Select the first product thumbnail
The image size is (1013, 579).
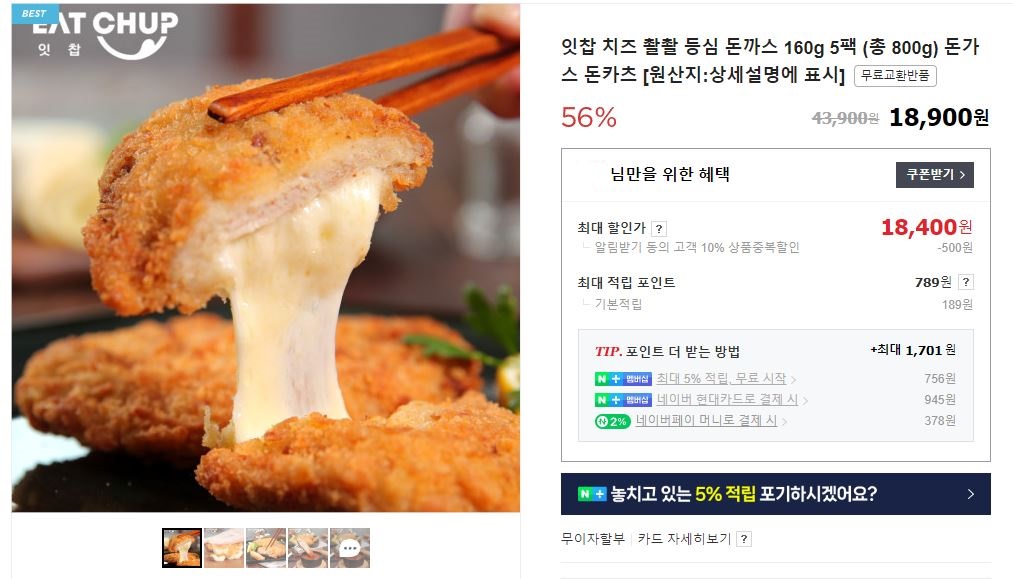coord(182,548)
